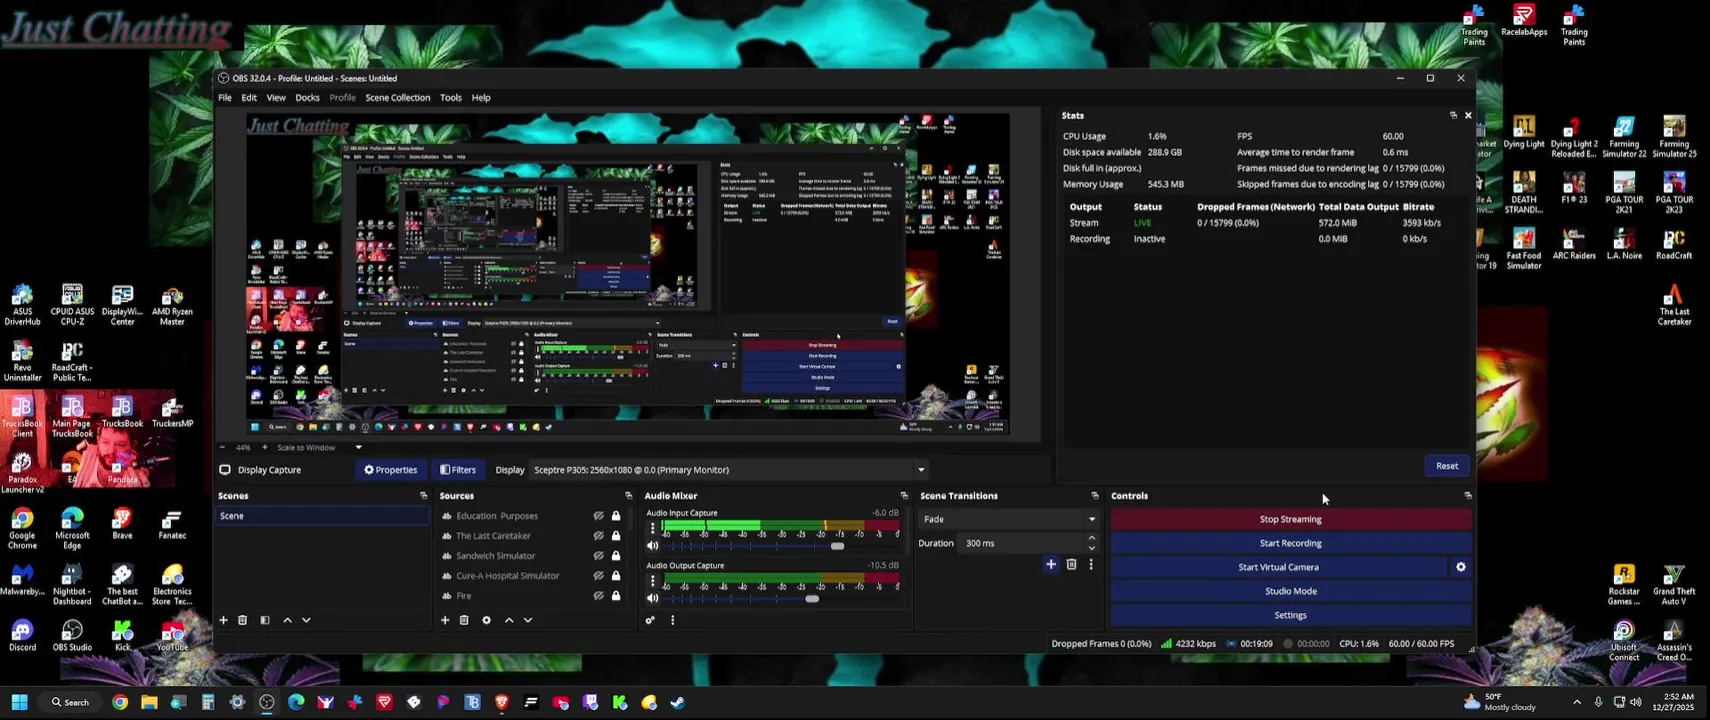Image resolution: width=1710 pixels, height=720 pixels.
Task: Open the Edit menu
Action: (249, 98)
